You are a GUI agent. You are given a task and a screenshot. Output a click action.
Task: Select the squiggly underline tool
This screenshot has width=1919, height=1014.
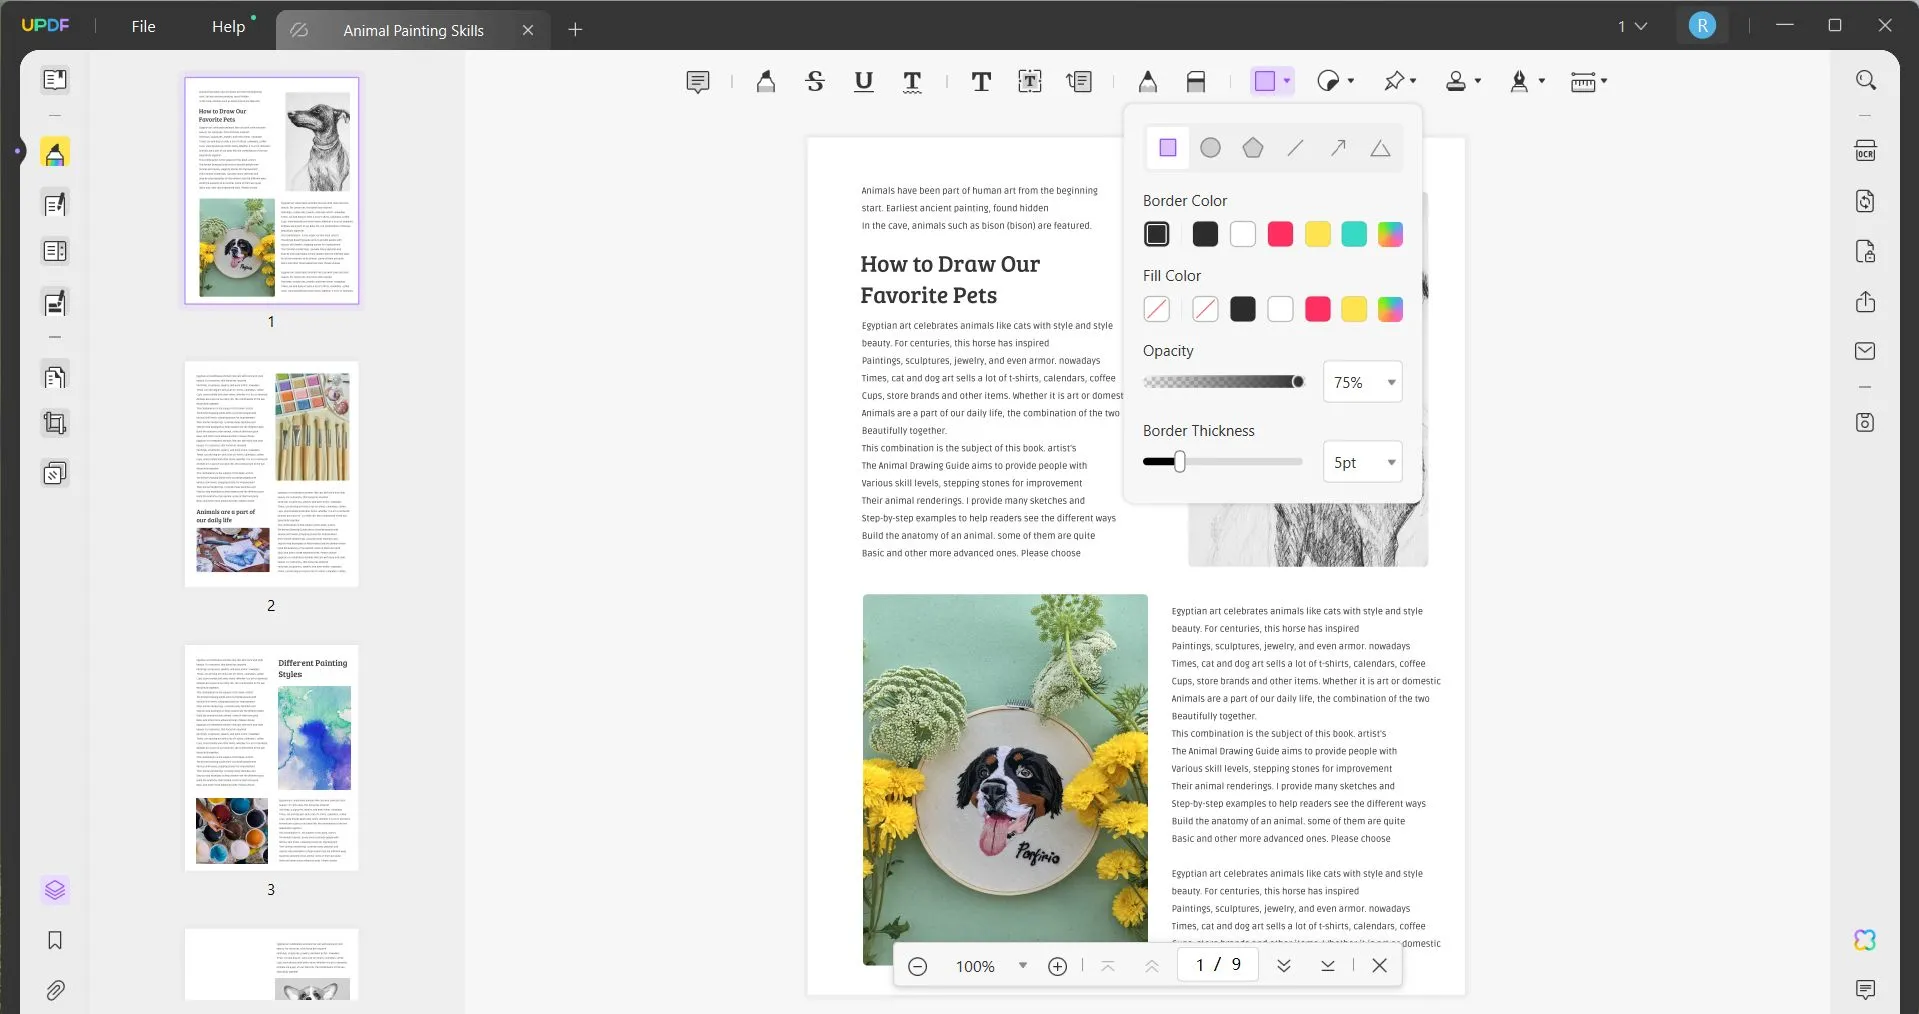(x=912, y=82)
